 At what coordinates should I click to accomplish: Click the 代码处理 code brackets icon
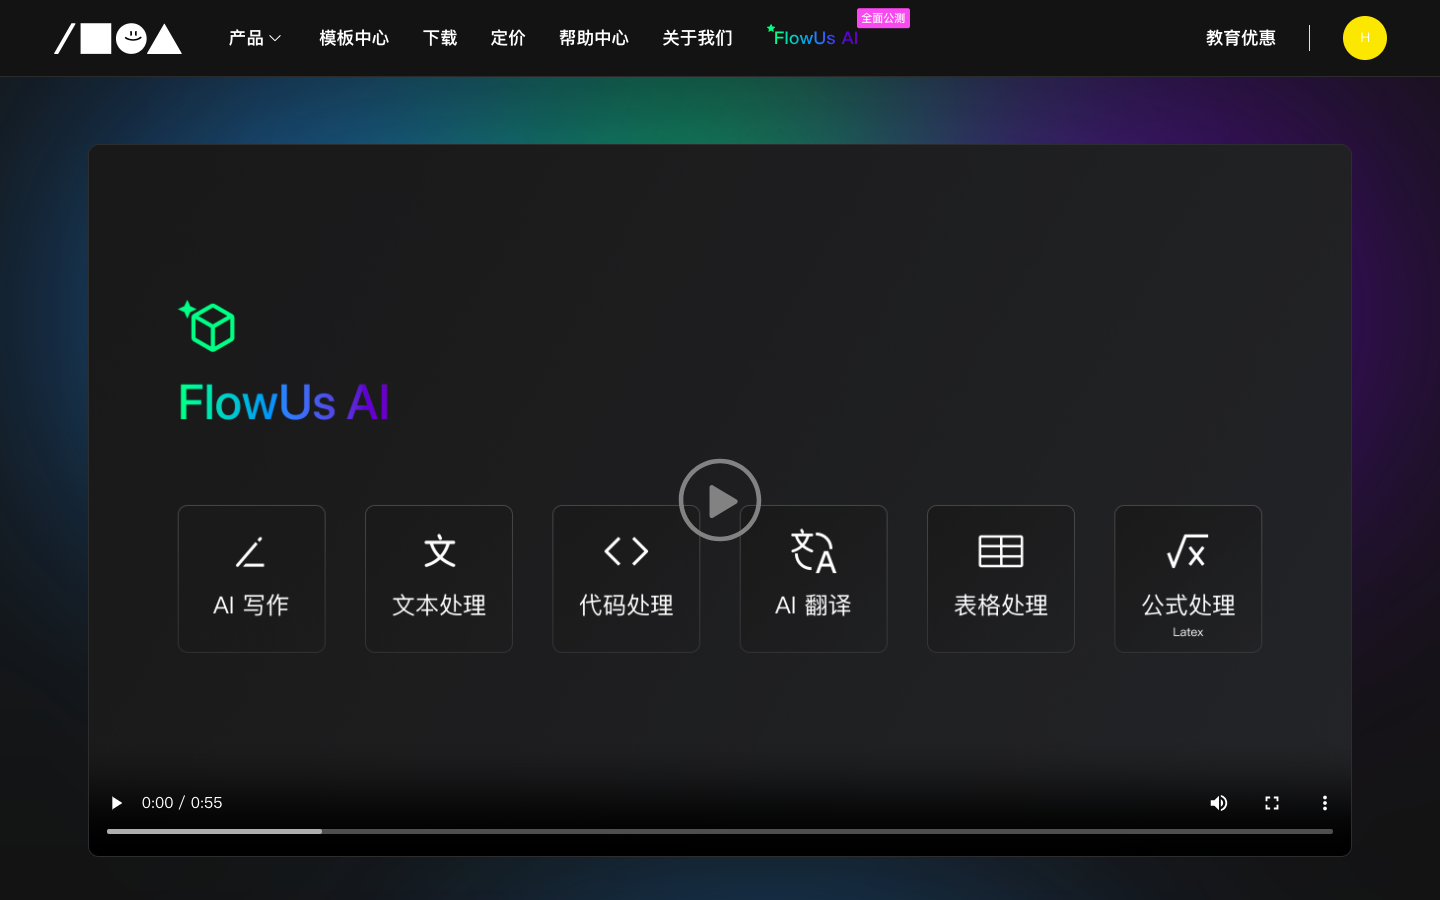pos(626,551)
